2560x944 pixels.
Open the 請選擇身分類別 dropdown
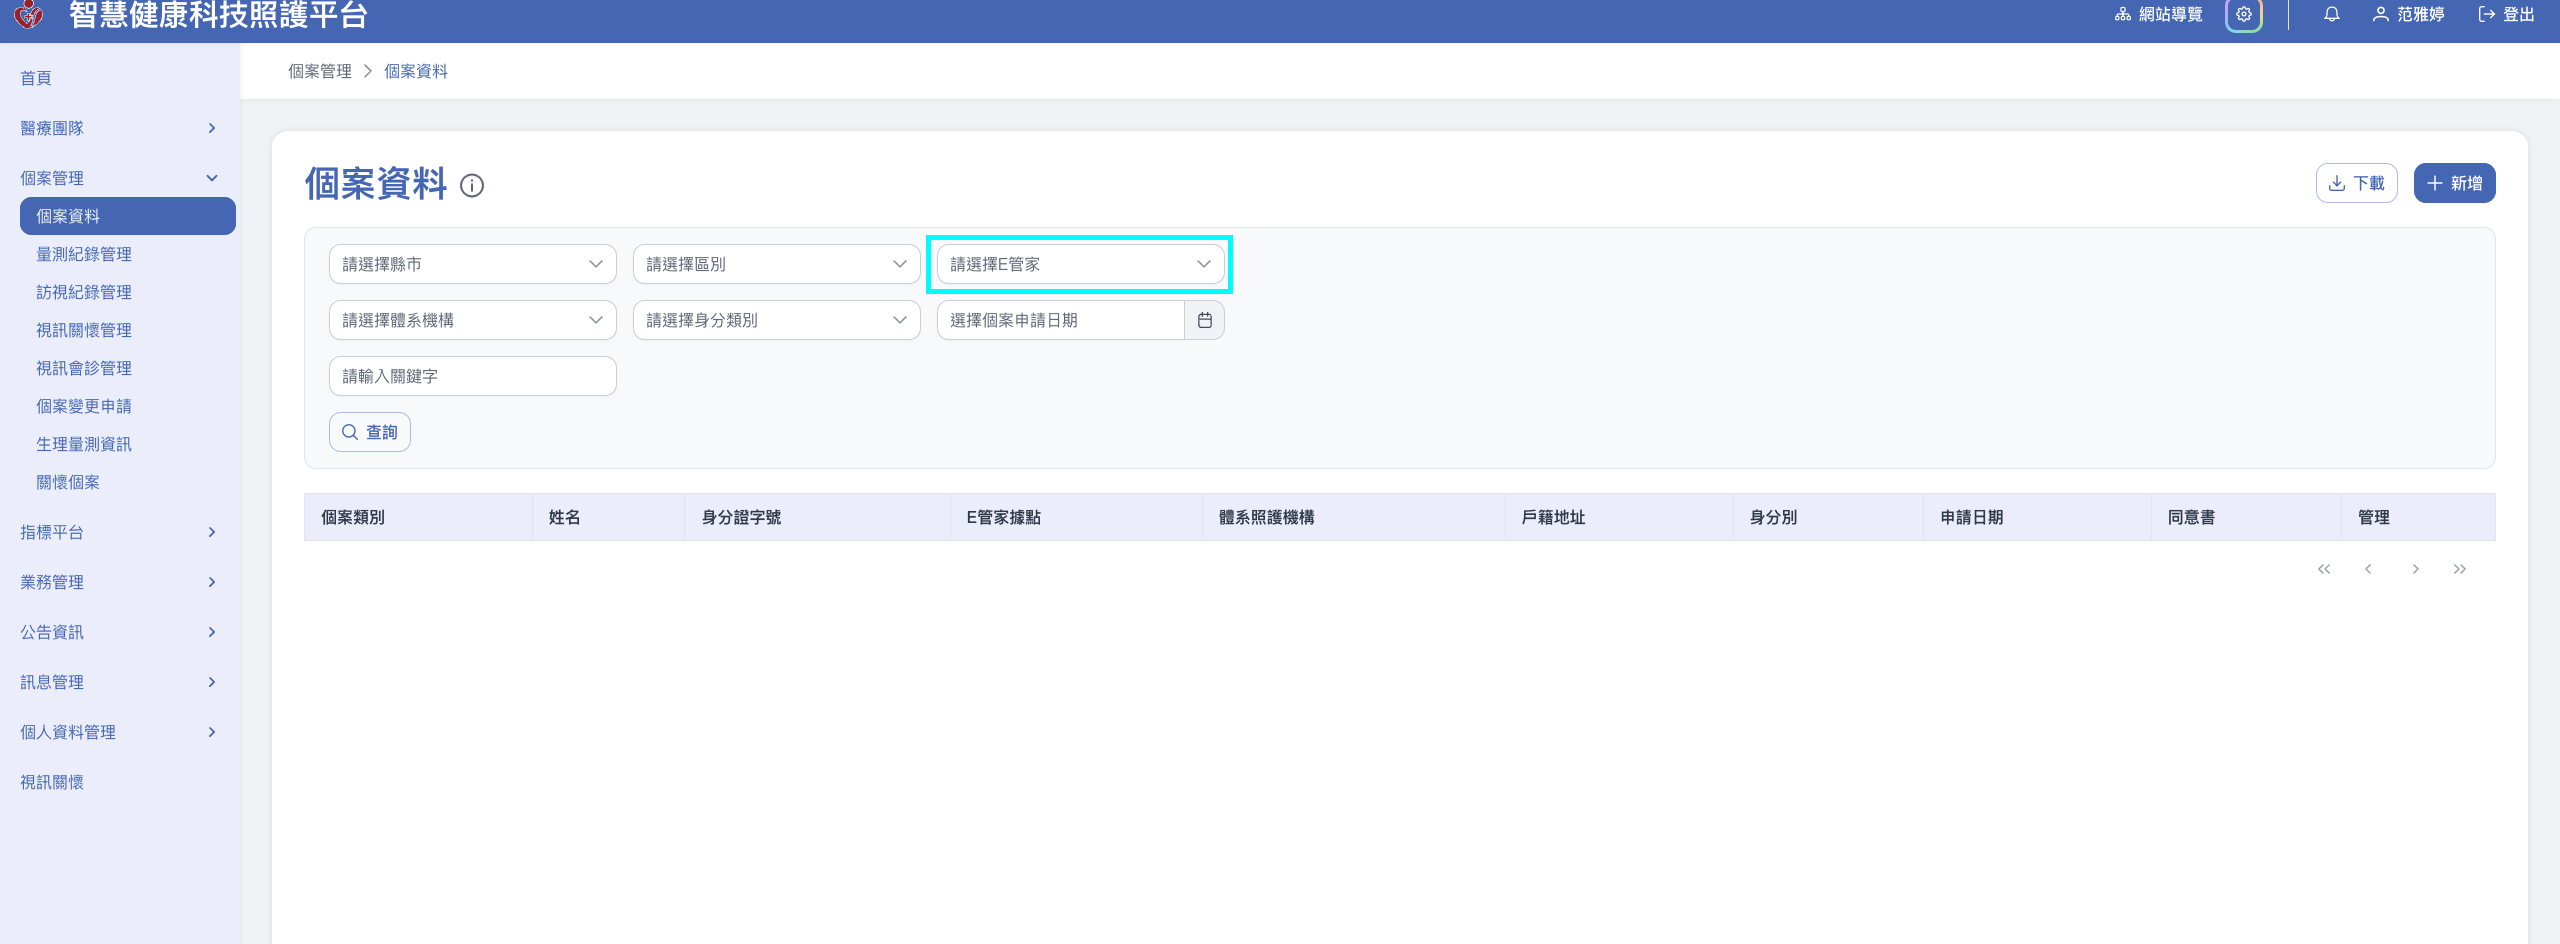pos(776,320)
